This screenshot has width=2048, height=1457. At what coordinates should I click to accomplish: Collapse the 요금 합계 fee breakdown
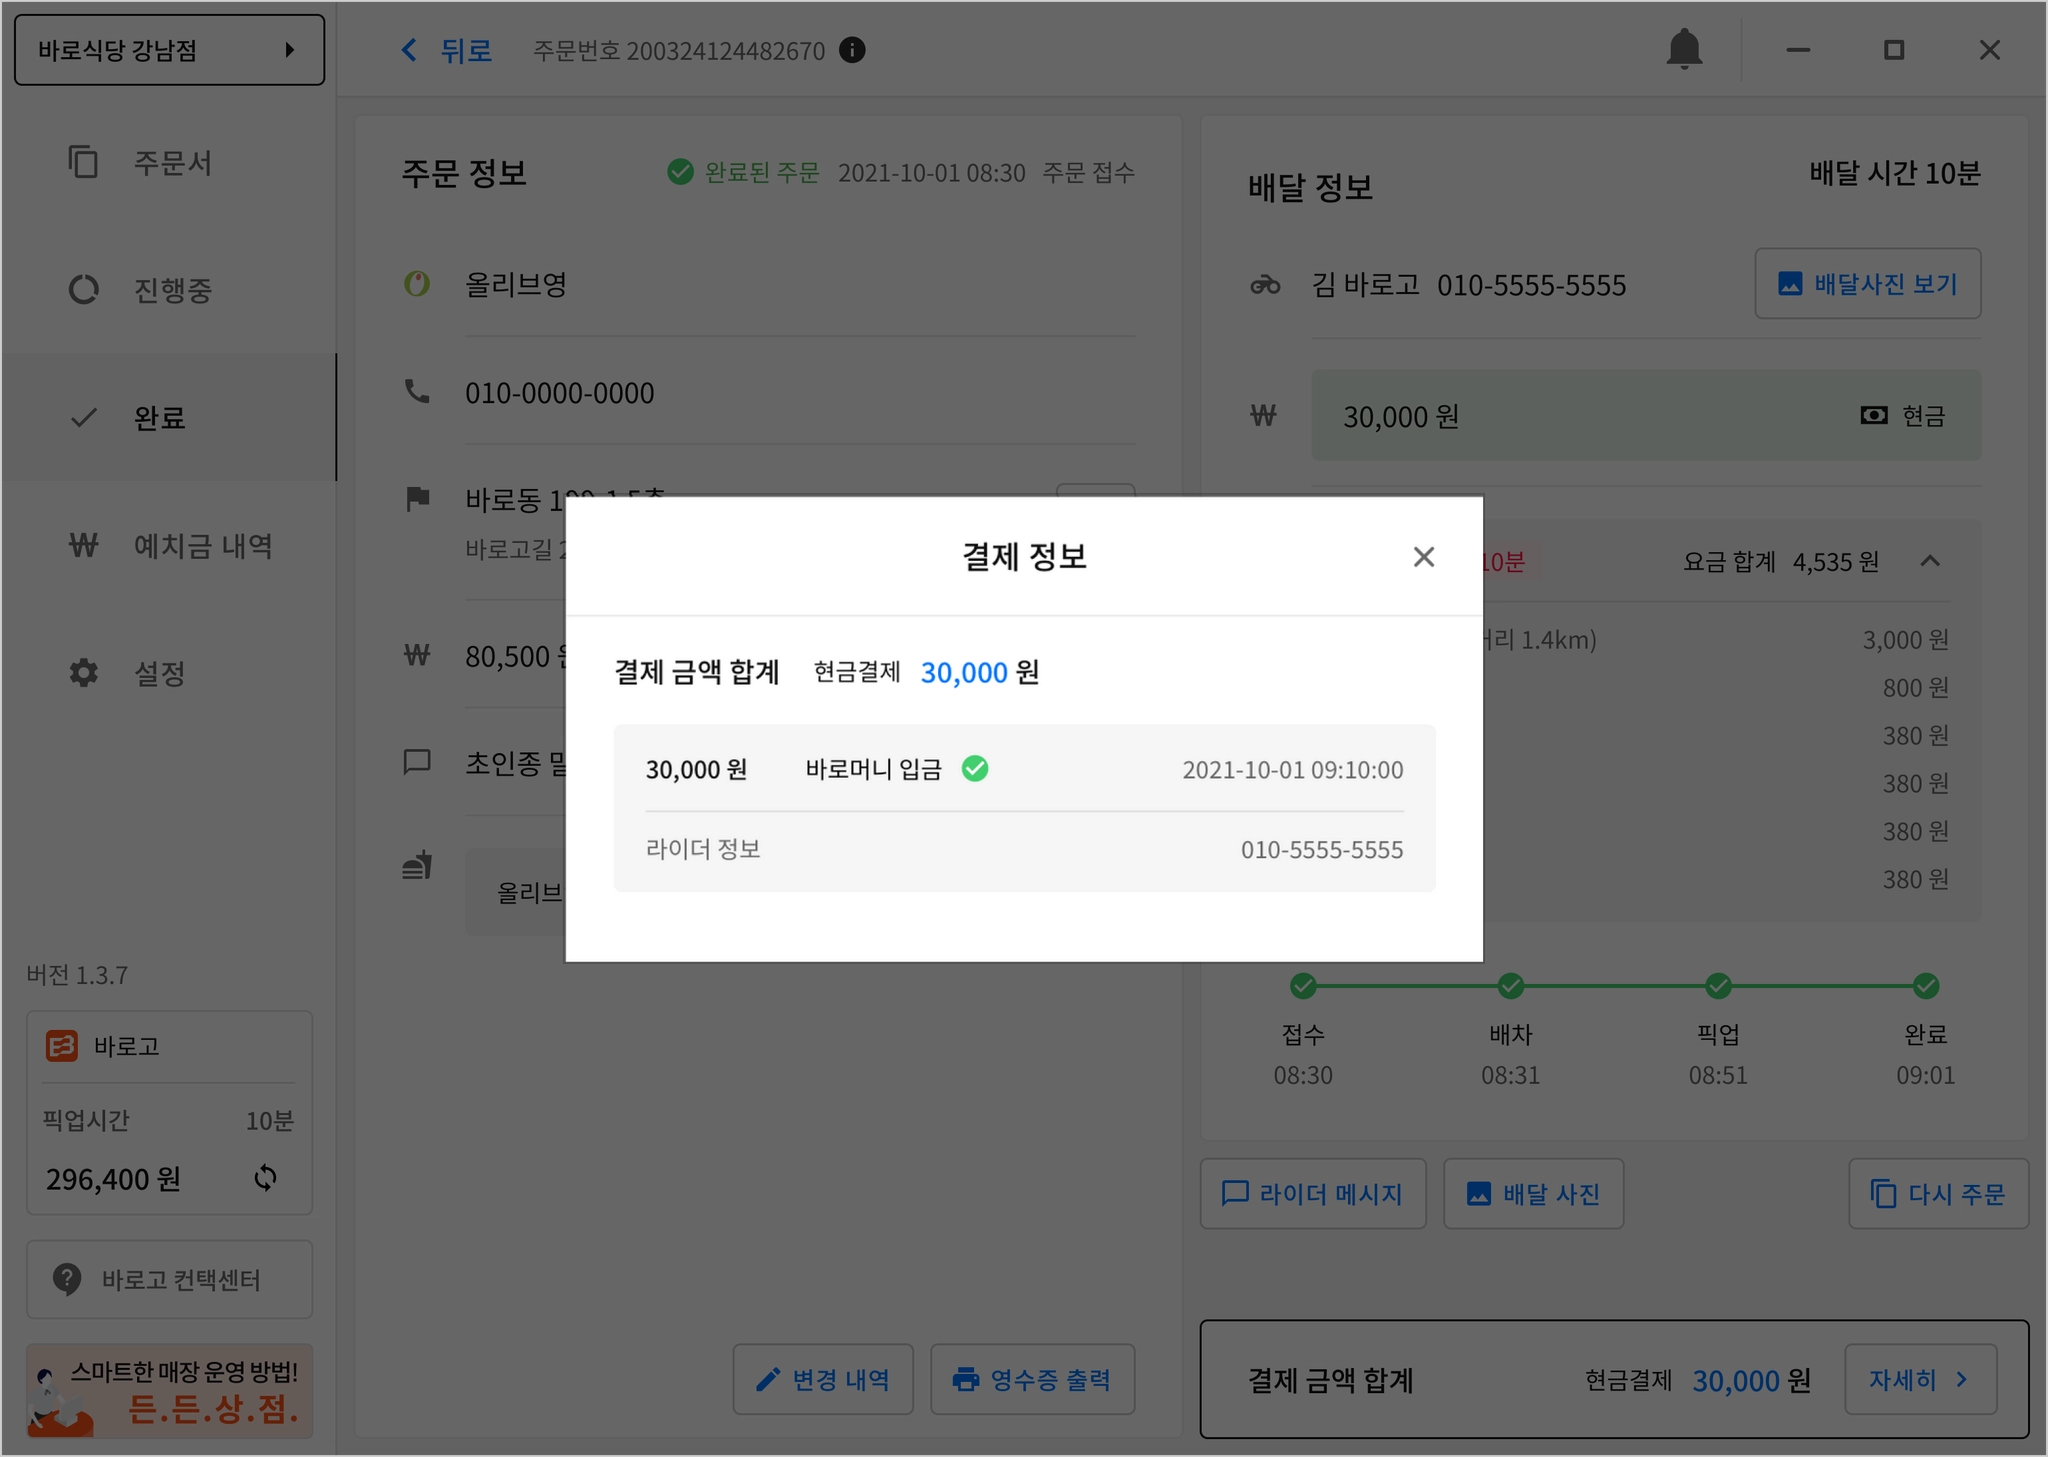point(1930,561)
